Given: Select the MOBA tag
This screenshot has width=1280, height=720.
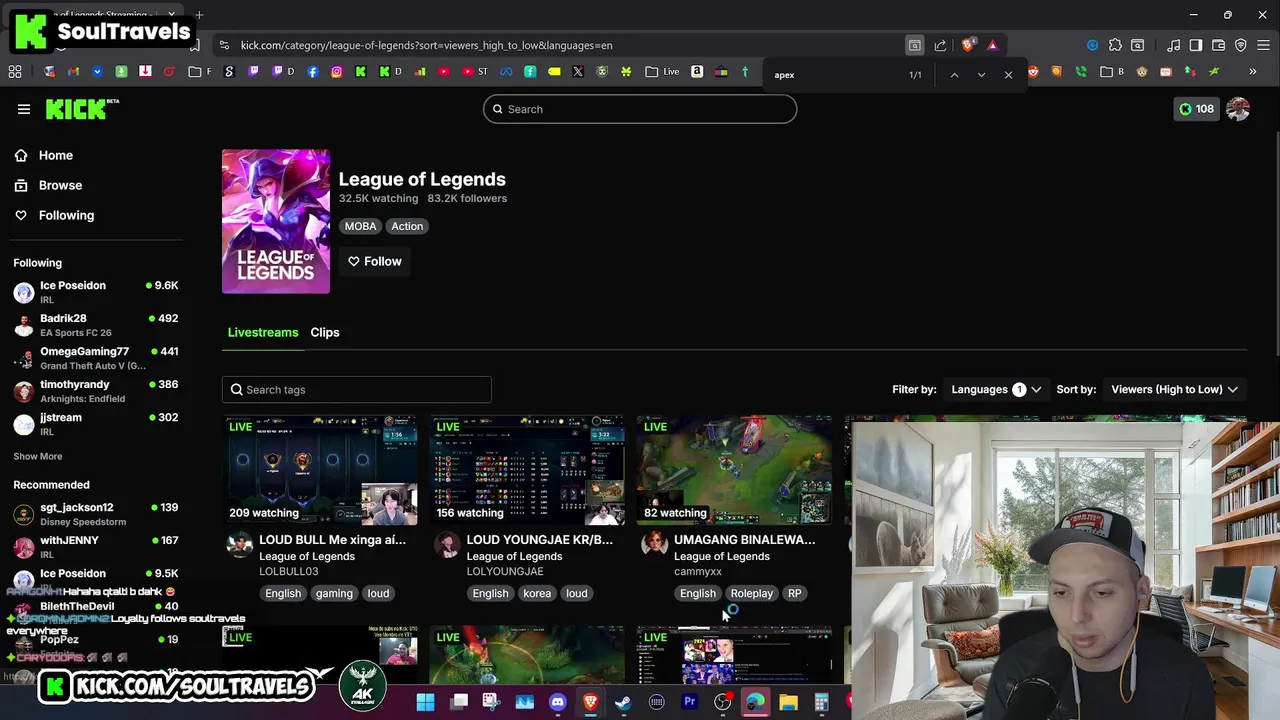Looking at the screenshot, I should click(x=360, y=226).
